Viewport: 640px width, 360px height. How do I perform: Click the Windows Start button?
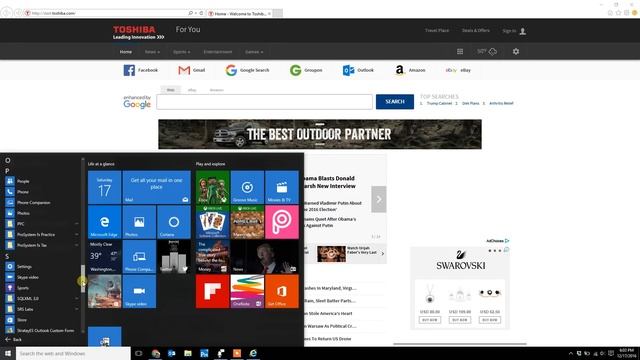[x=8, y=353]
